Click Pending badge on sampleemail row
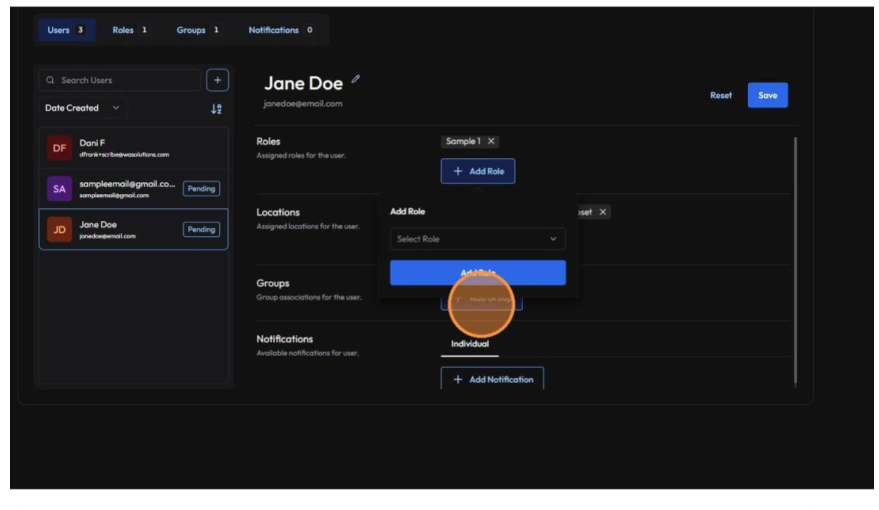The image size is (879, 510). point(201,189)
